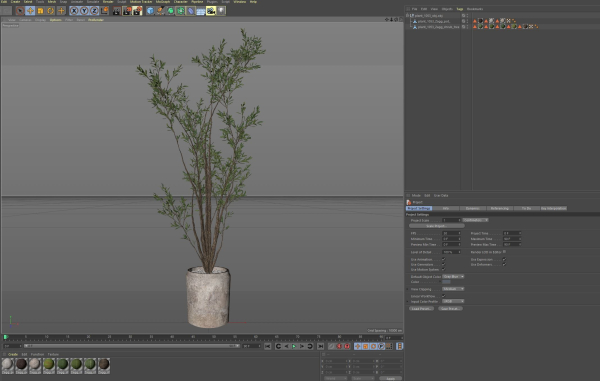
Task: Click the Level of Detail field
Action: [x=451, y=252]
